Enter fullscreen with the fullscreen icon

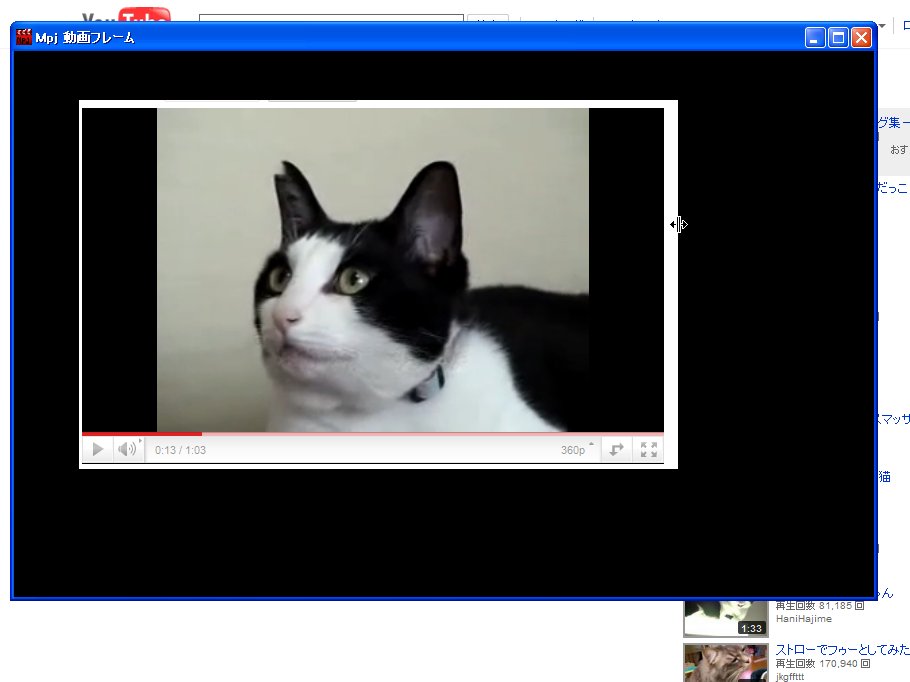coord(648,449)
